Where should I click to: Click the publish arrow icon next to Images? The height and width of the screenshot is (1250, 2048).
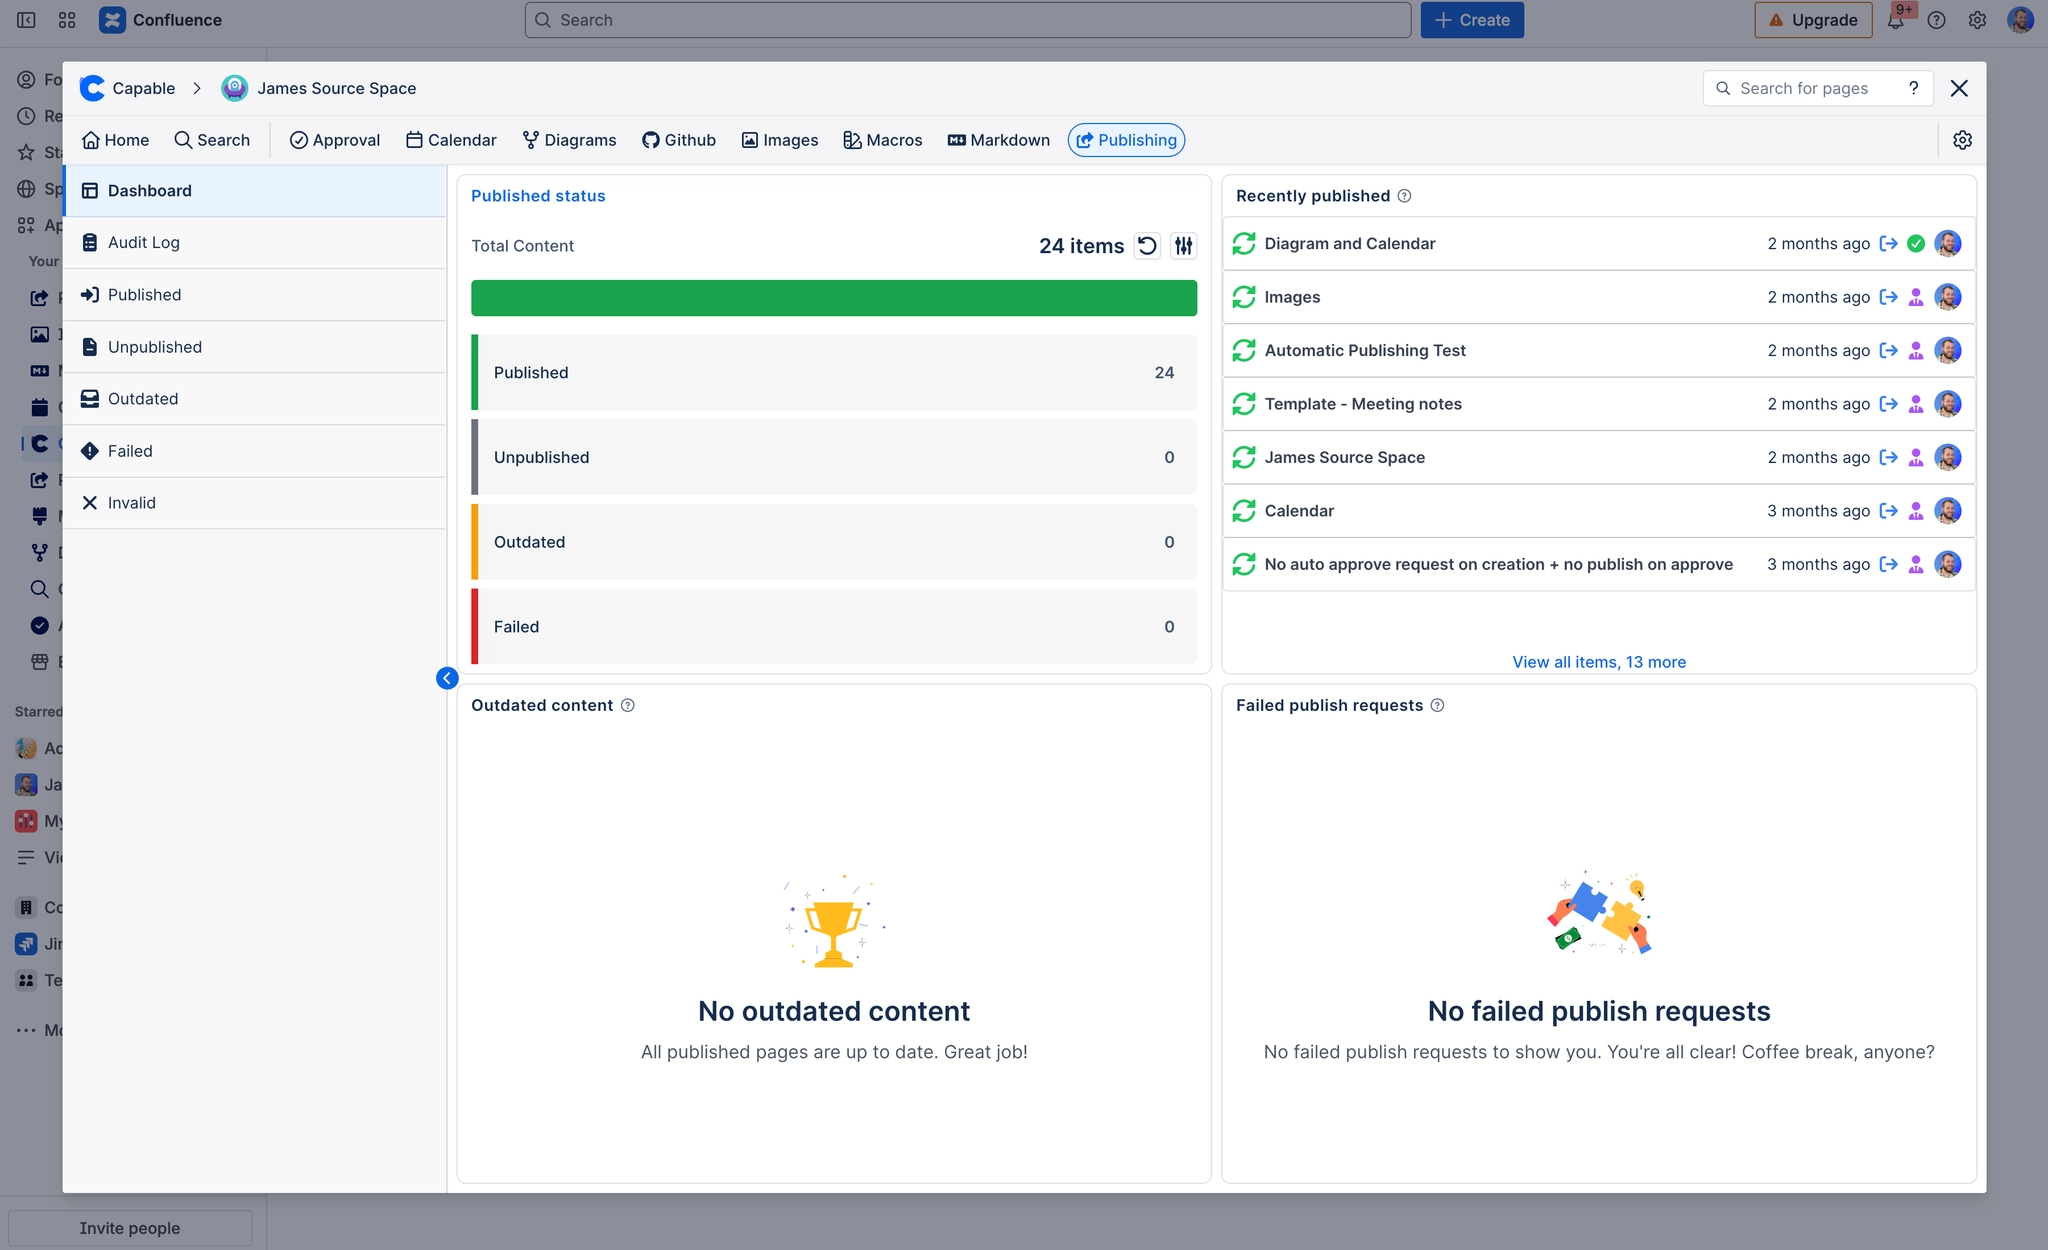pyautogui.click(x=1888, y=297)
